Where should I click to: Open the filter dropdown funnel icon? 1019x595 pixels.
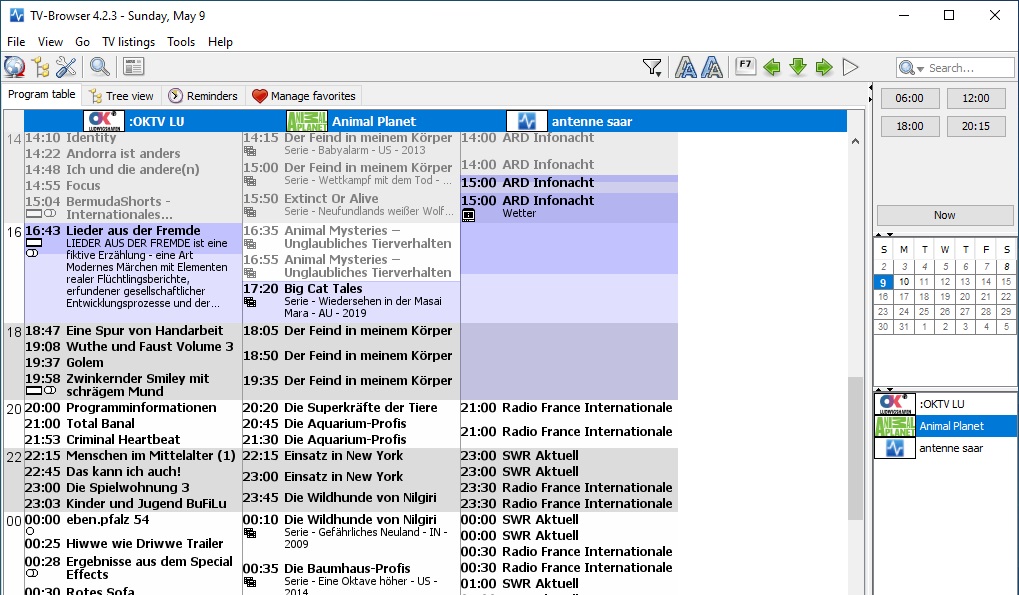pyautogui.click(x=652, y=67)
